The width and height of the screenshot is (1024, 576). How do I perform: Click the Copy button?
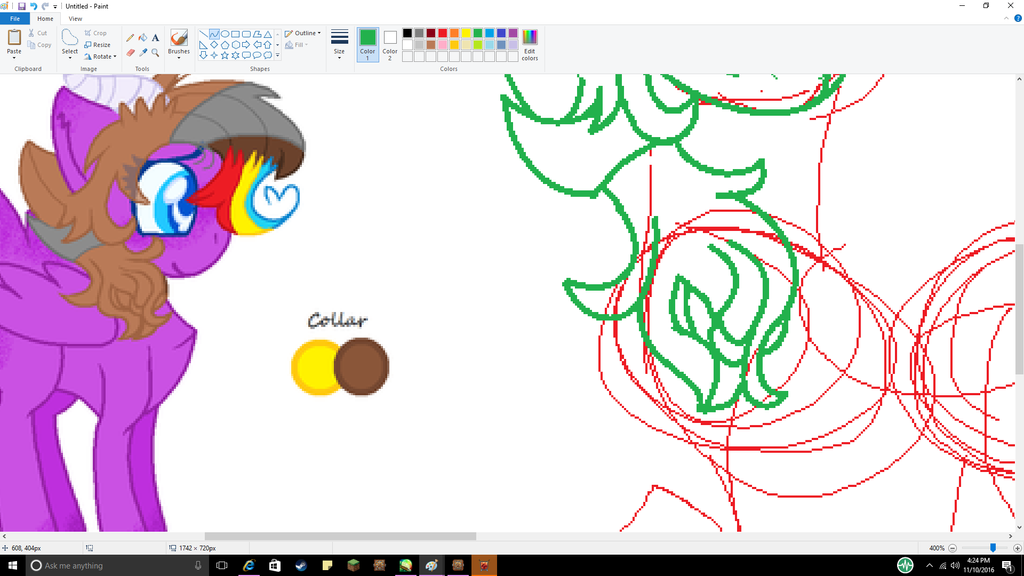pos(39,45)
